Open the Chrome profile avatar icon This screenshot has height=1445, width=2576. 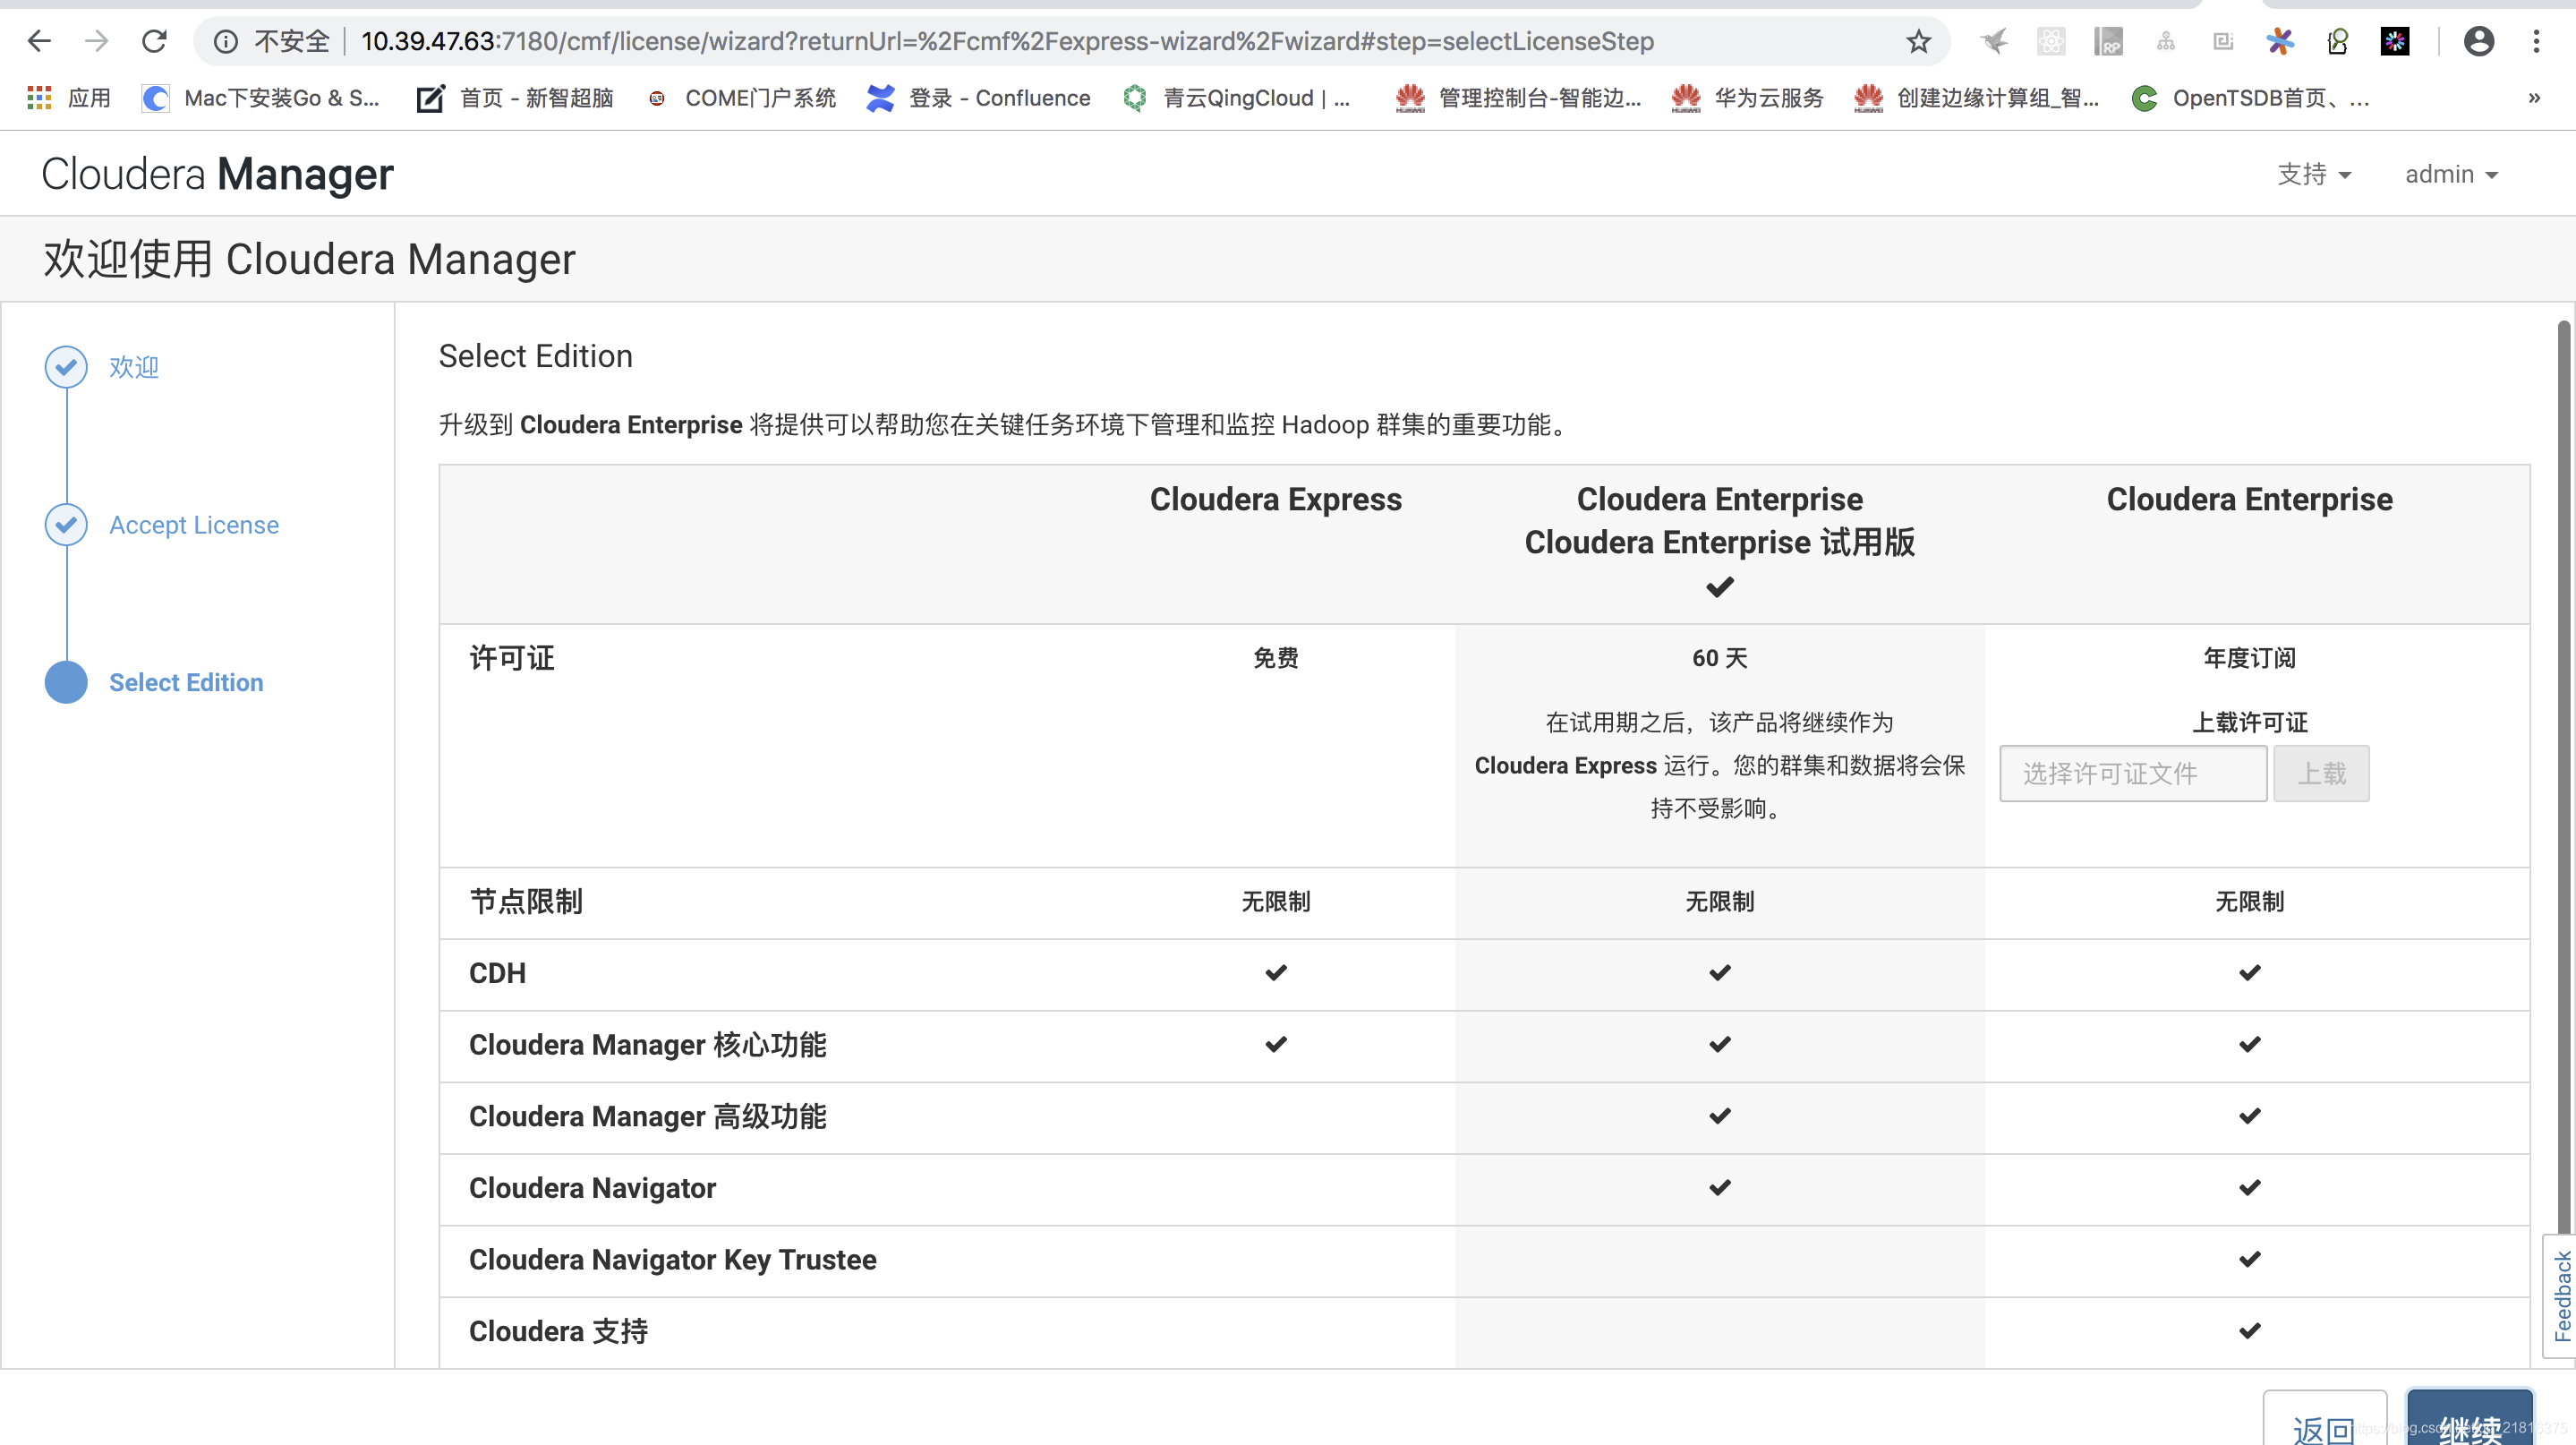click(x=2479, y=41)
